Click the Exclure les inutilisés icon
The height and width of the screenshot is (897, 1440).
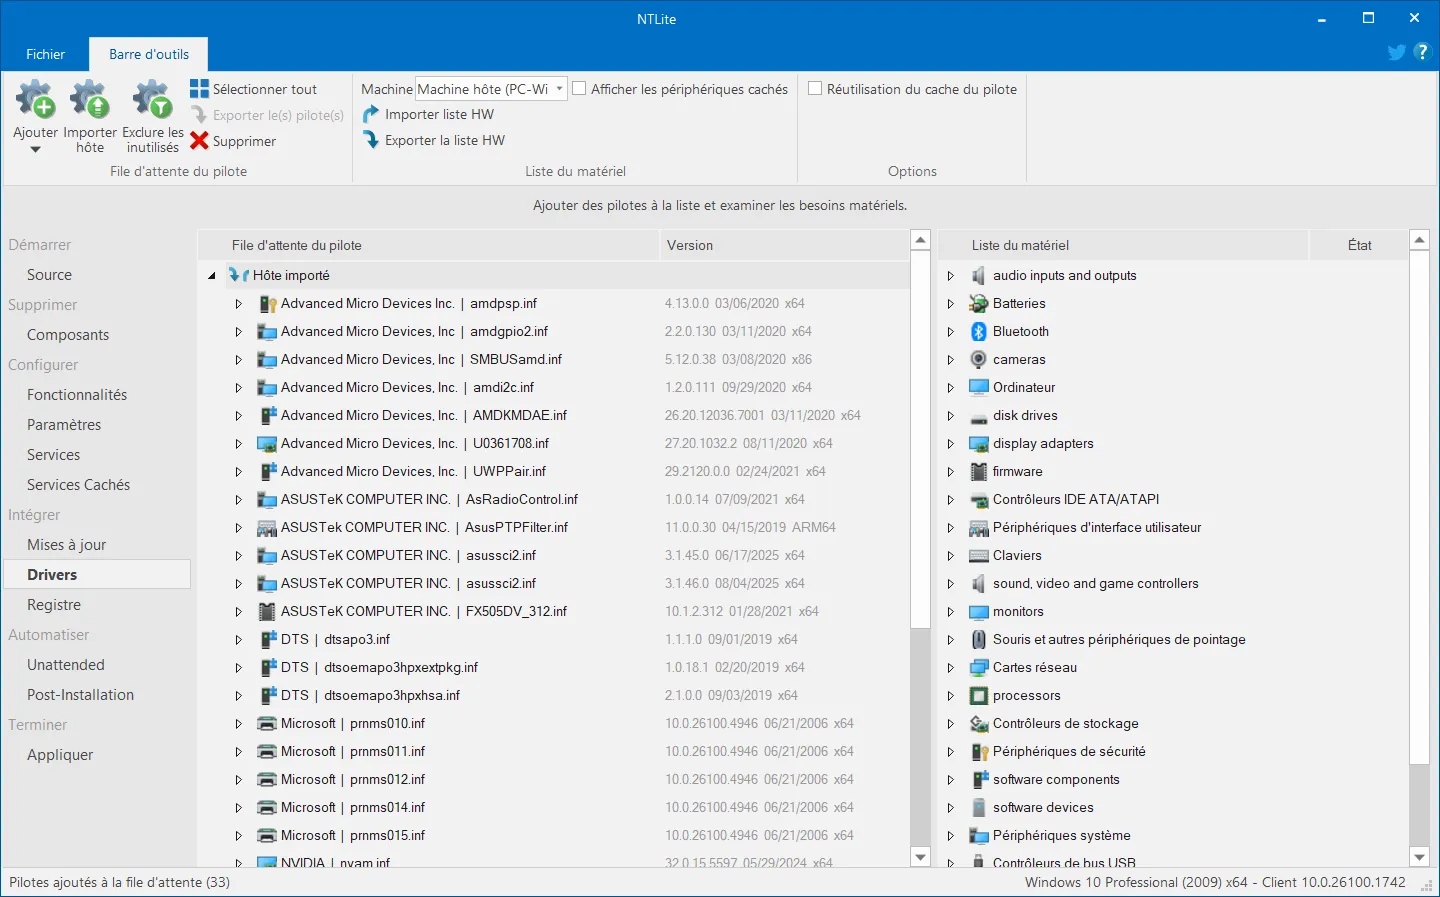152,100
